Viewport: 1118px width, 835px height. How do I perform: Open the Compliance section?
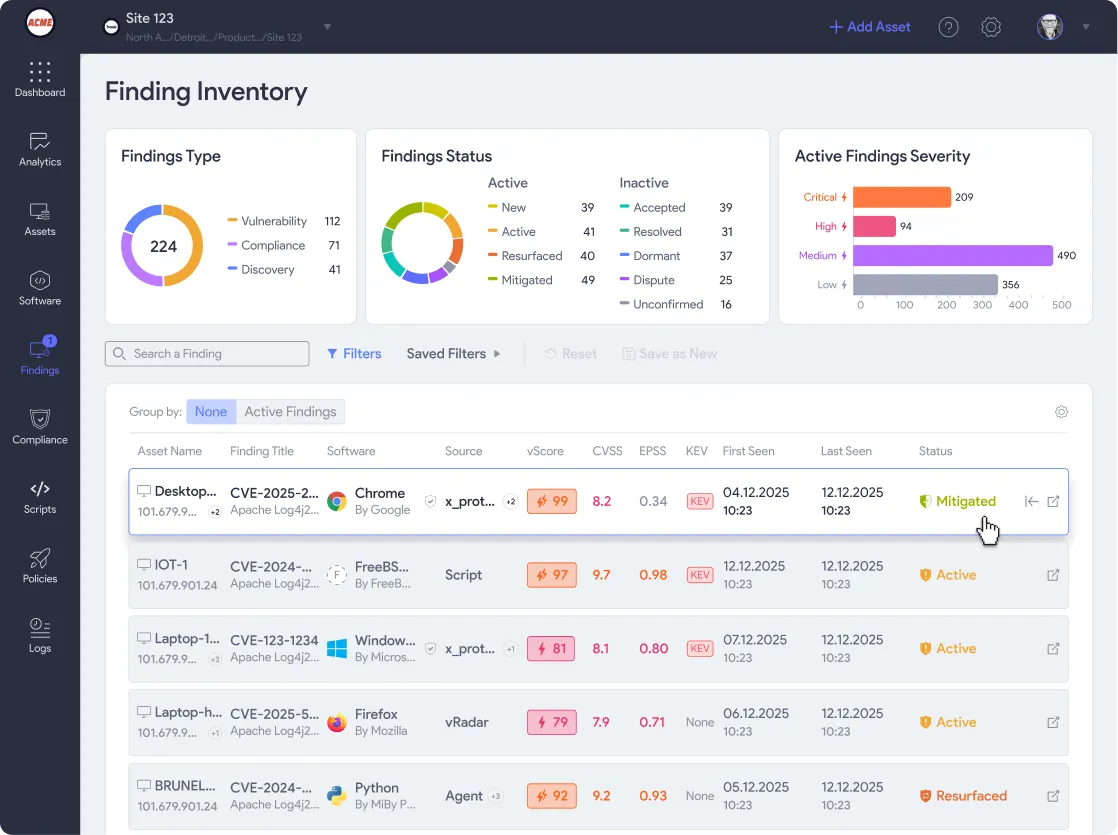click(40, 427)
